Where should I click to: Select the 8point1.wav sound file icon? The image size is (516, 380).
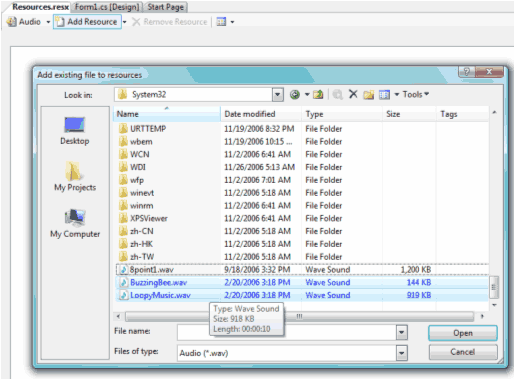(124, 269)
